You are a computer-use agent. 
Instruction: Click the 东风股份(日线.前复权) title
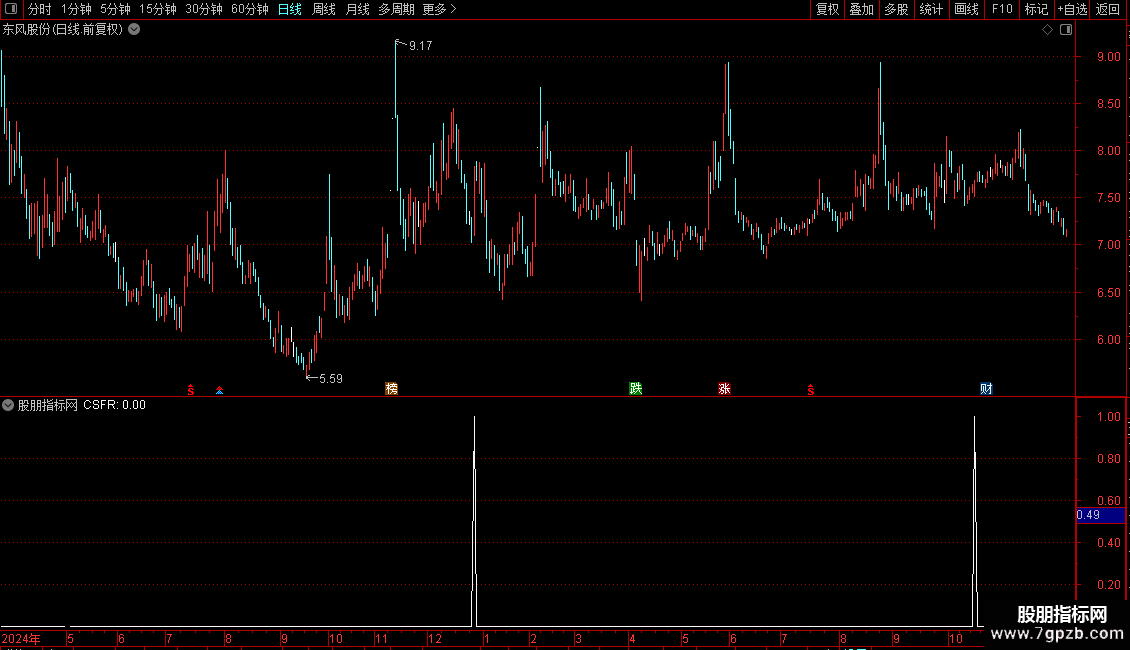click(x=63, y=30)
